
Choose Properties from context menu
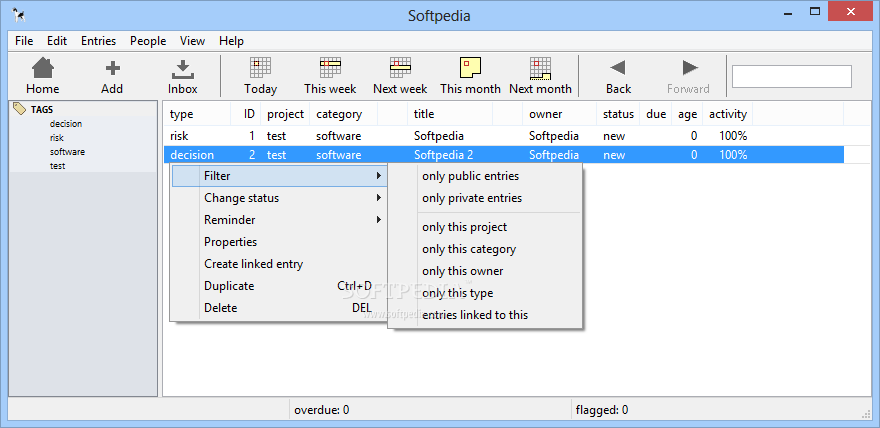click(x=279, y=242)
